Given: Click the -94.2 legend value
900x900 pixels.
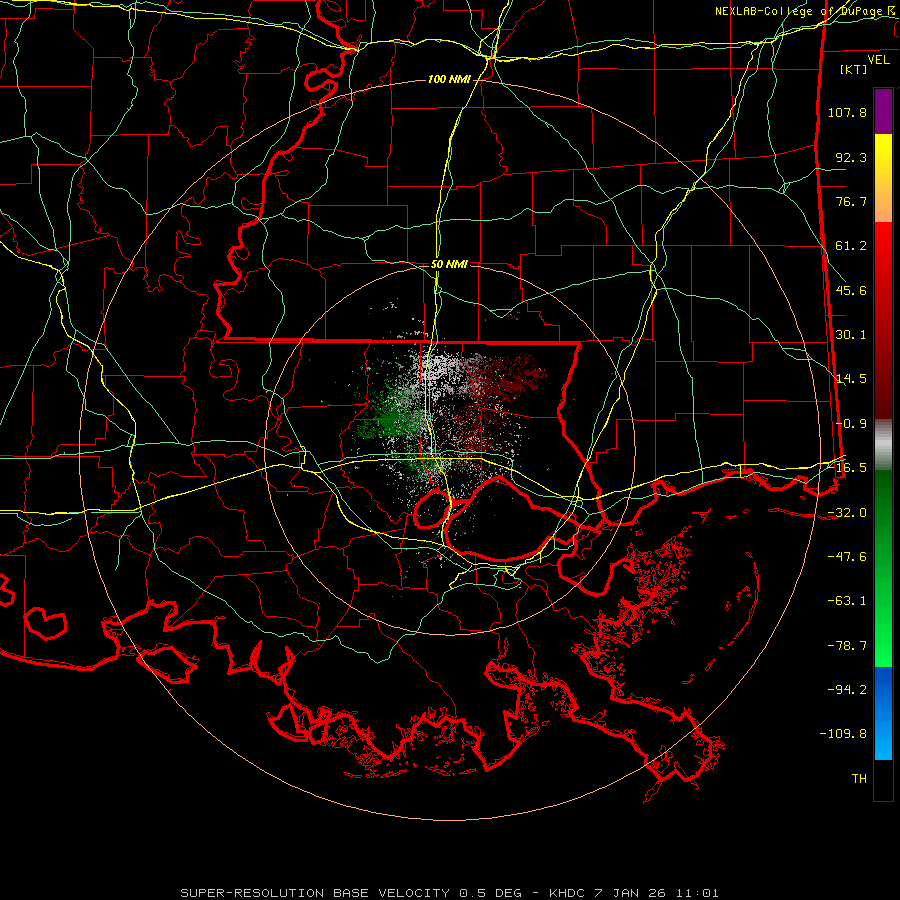Looking at the screenshot, I should (847, 690).
